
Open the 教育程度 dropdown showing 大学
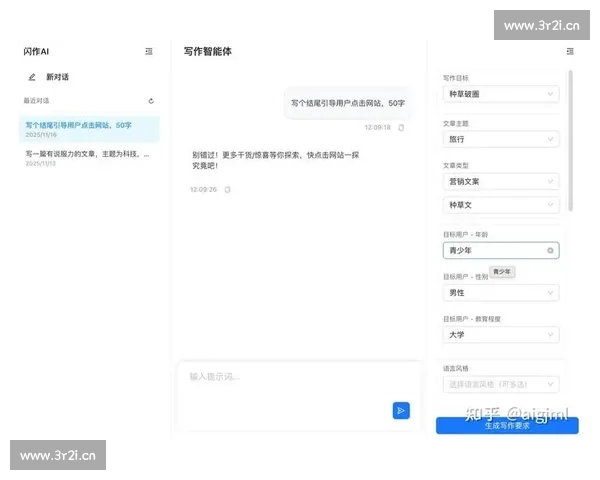click(x=501, y=335)
